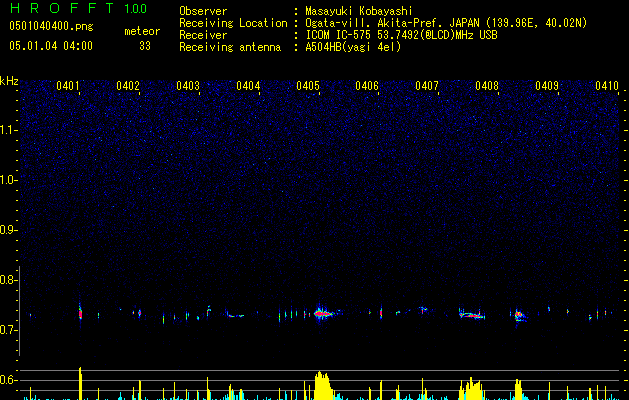
Task: Click the 1.0 kHz axis label
Action: pyautogui.click(x=9, y=180)
